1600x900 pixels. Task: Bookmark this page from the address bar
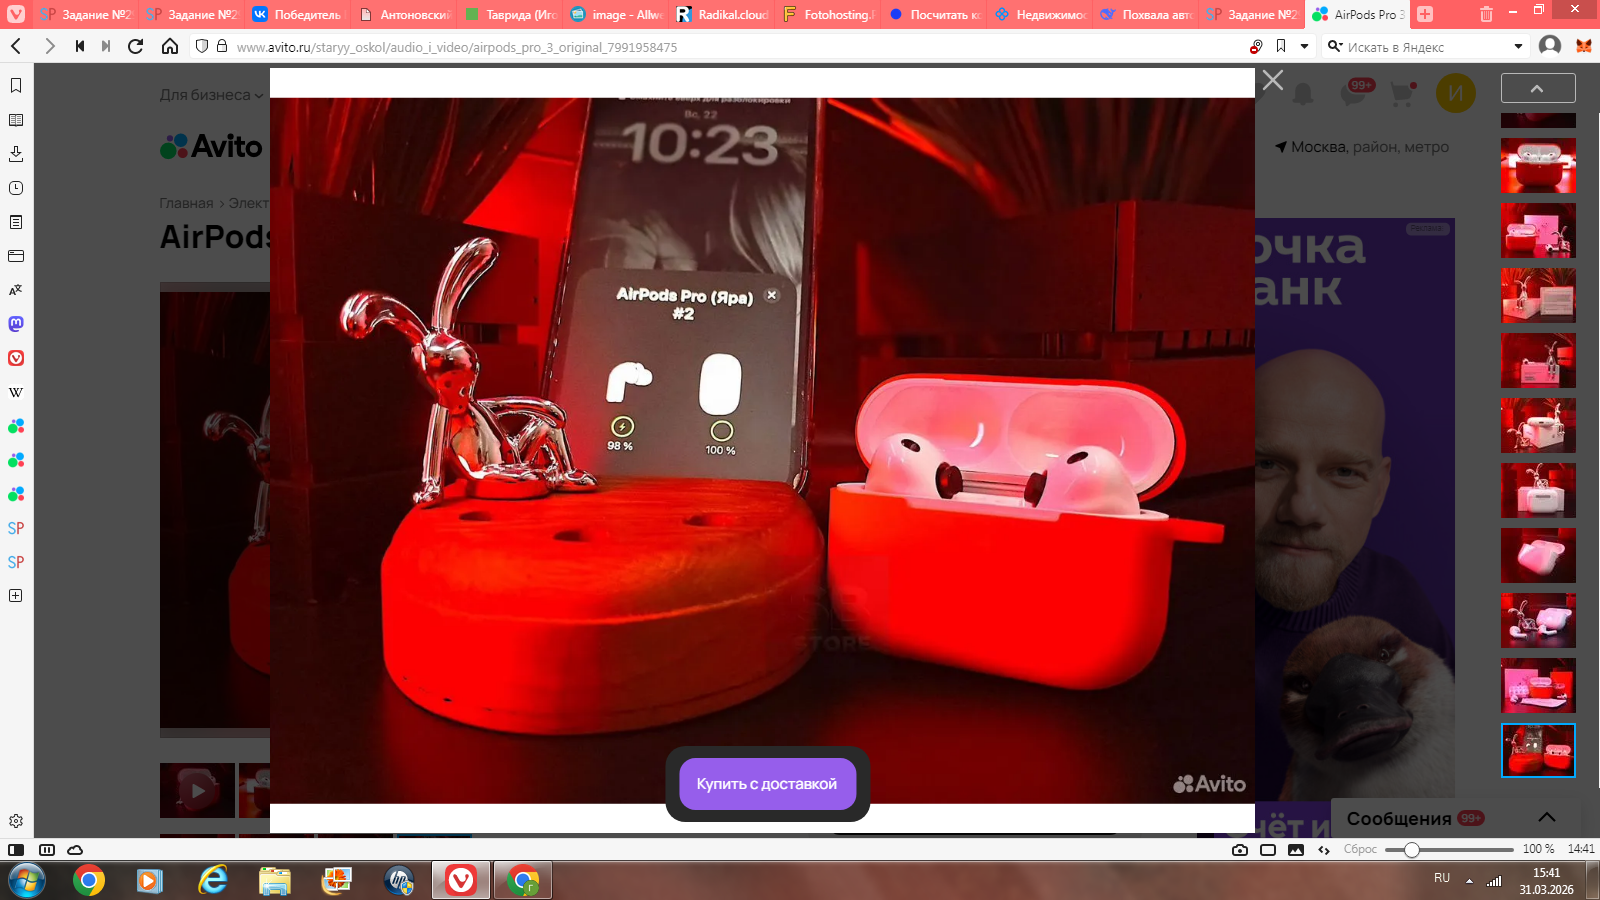tap(1281, 46)
